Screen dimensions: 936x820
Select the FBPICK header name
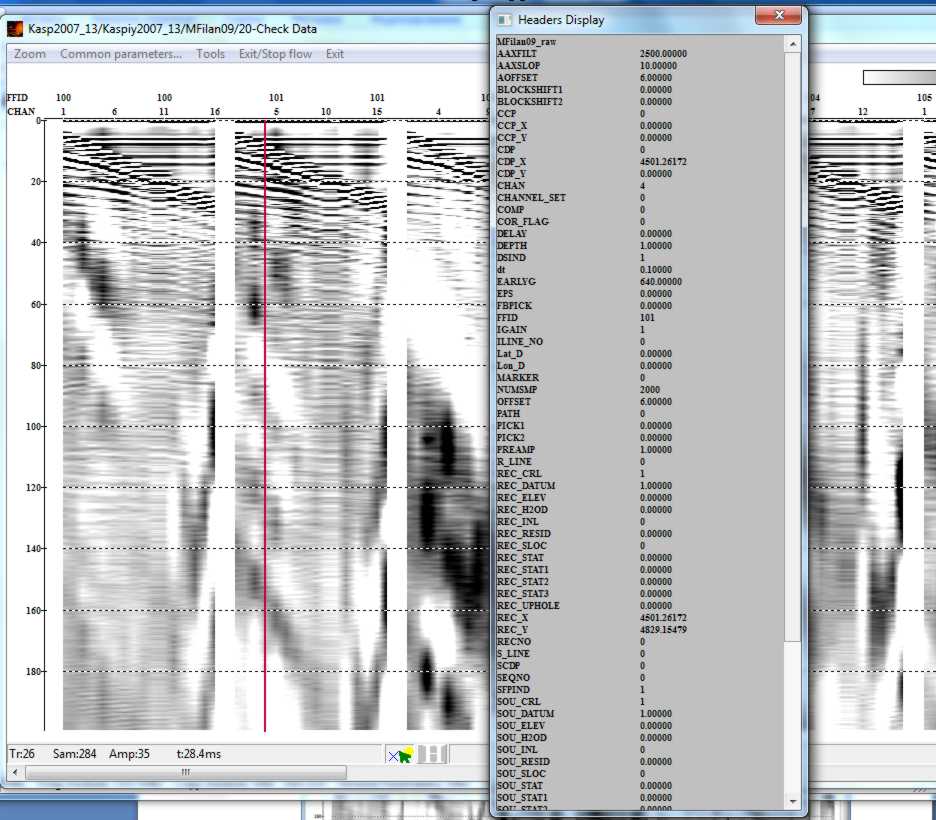point(514,306)
